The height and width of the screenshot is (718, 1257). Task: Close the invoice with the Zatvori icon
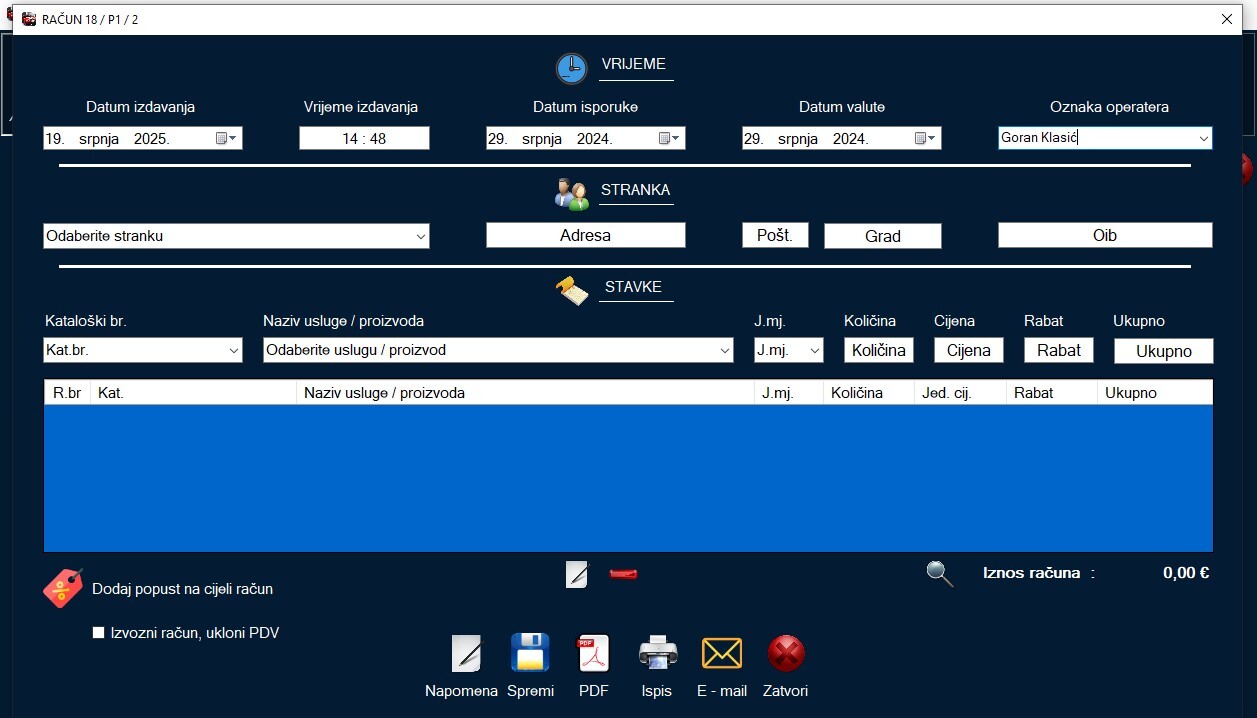785,654
